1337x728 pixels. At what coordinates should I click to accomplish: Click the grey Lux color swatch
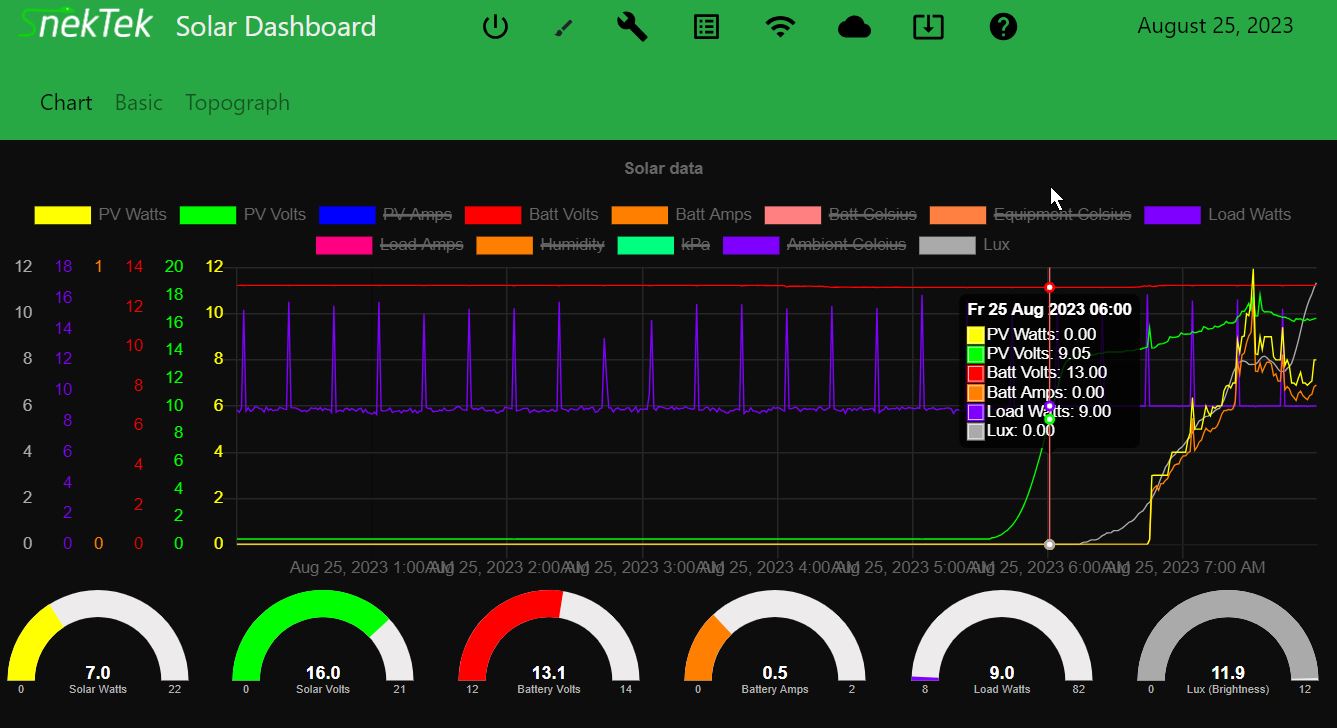(946, 245)
